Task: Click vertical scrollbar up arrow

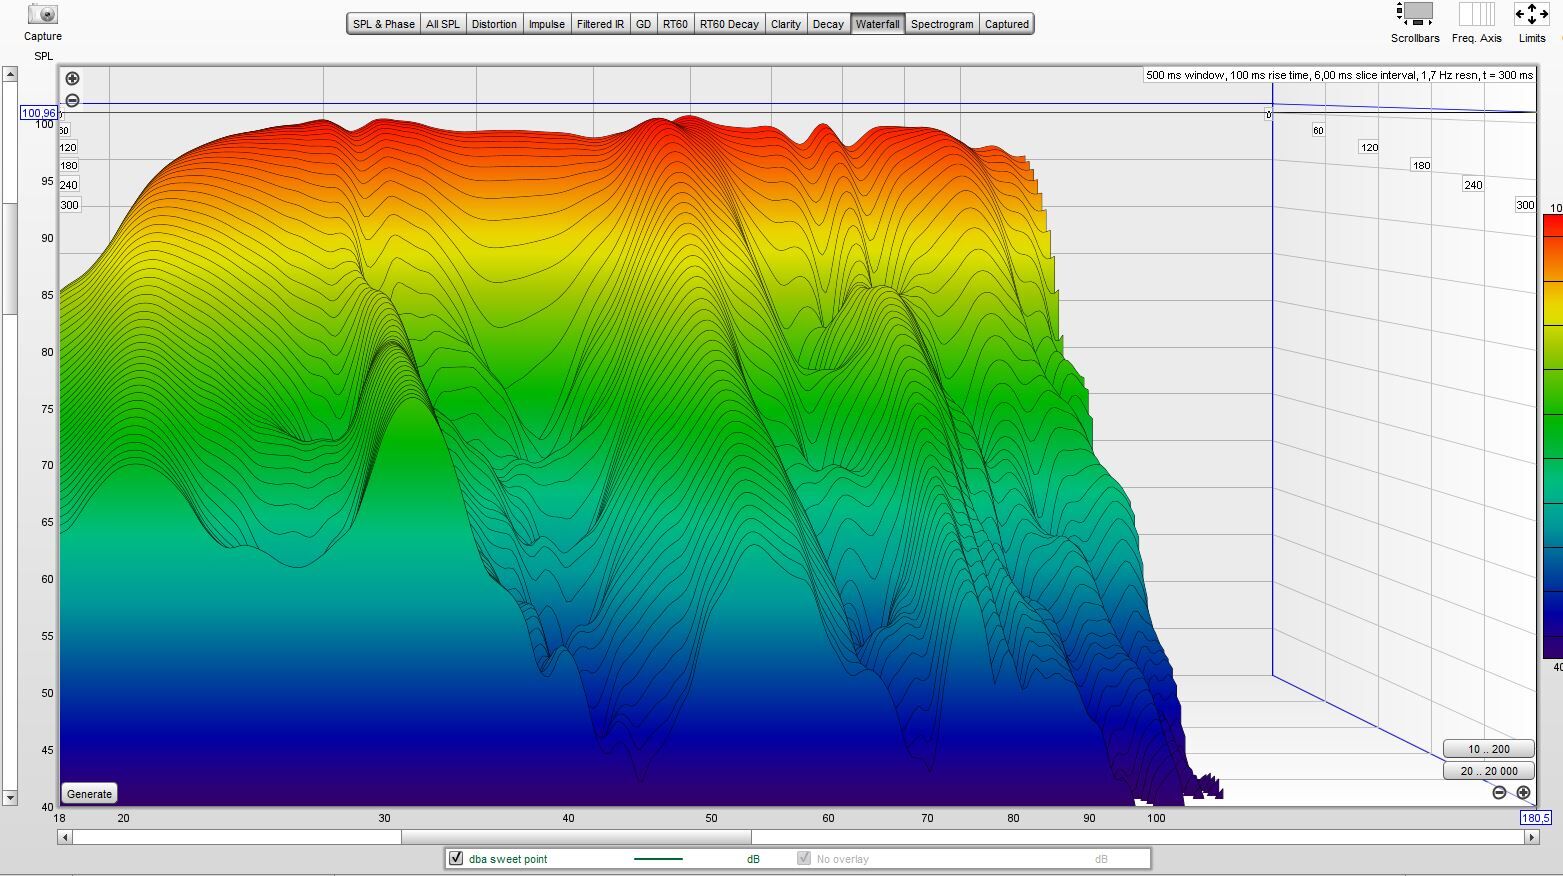Action: 9,74
